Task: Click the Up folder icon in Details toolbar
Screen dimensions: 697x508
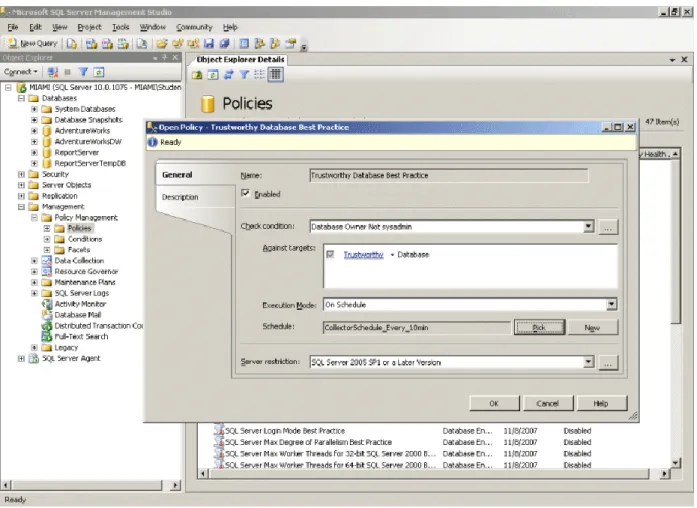Action: pos(197,75)
